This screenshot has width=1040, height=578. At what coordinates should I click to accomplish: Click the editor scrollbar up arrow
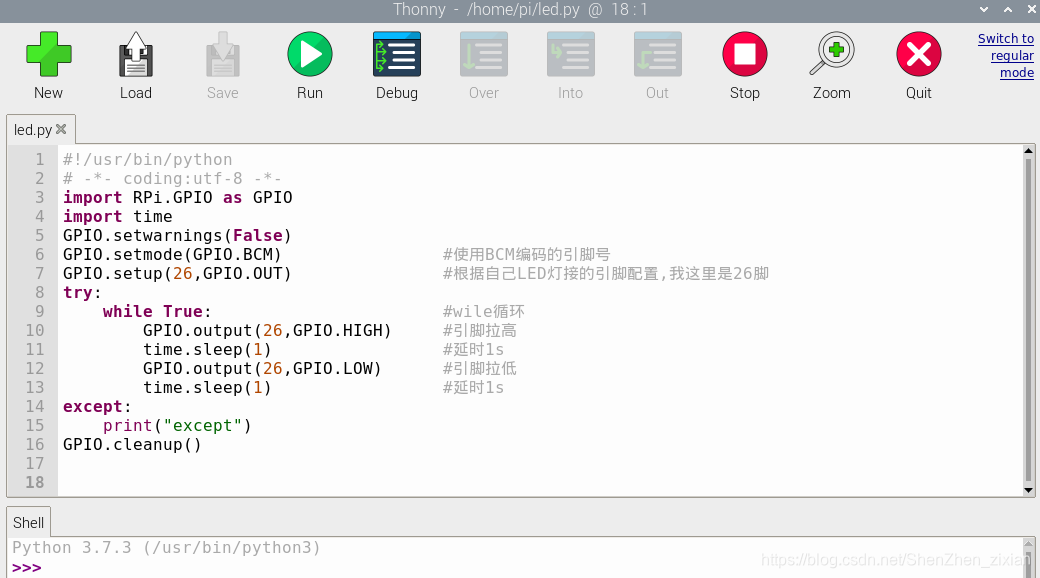point(1028,151)
